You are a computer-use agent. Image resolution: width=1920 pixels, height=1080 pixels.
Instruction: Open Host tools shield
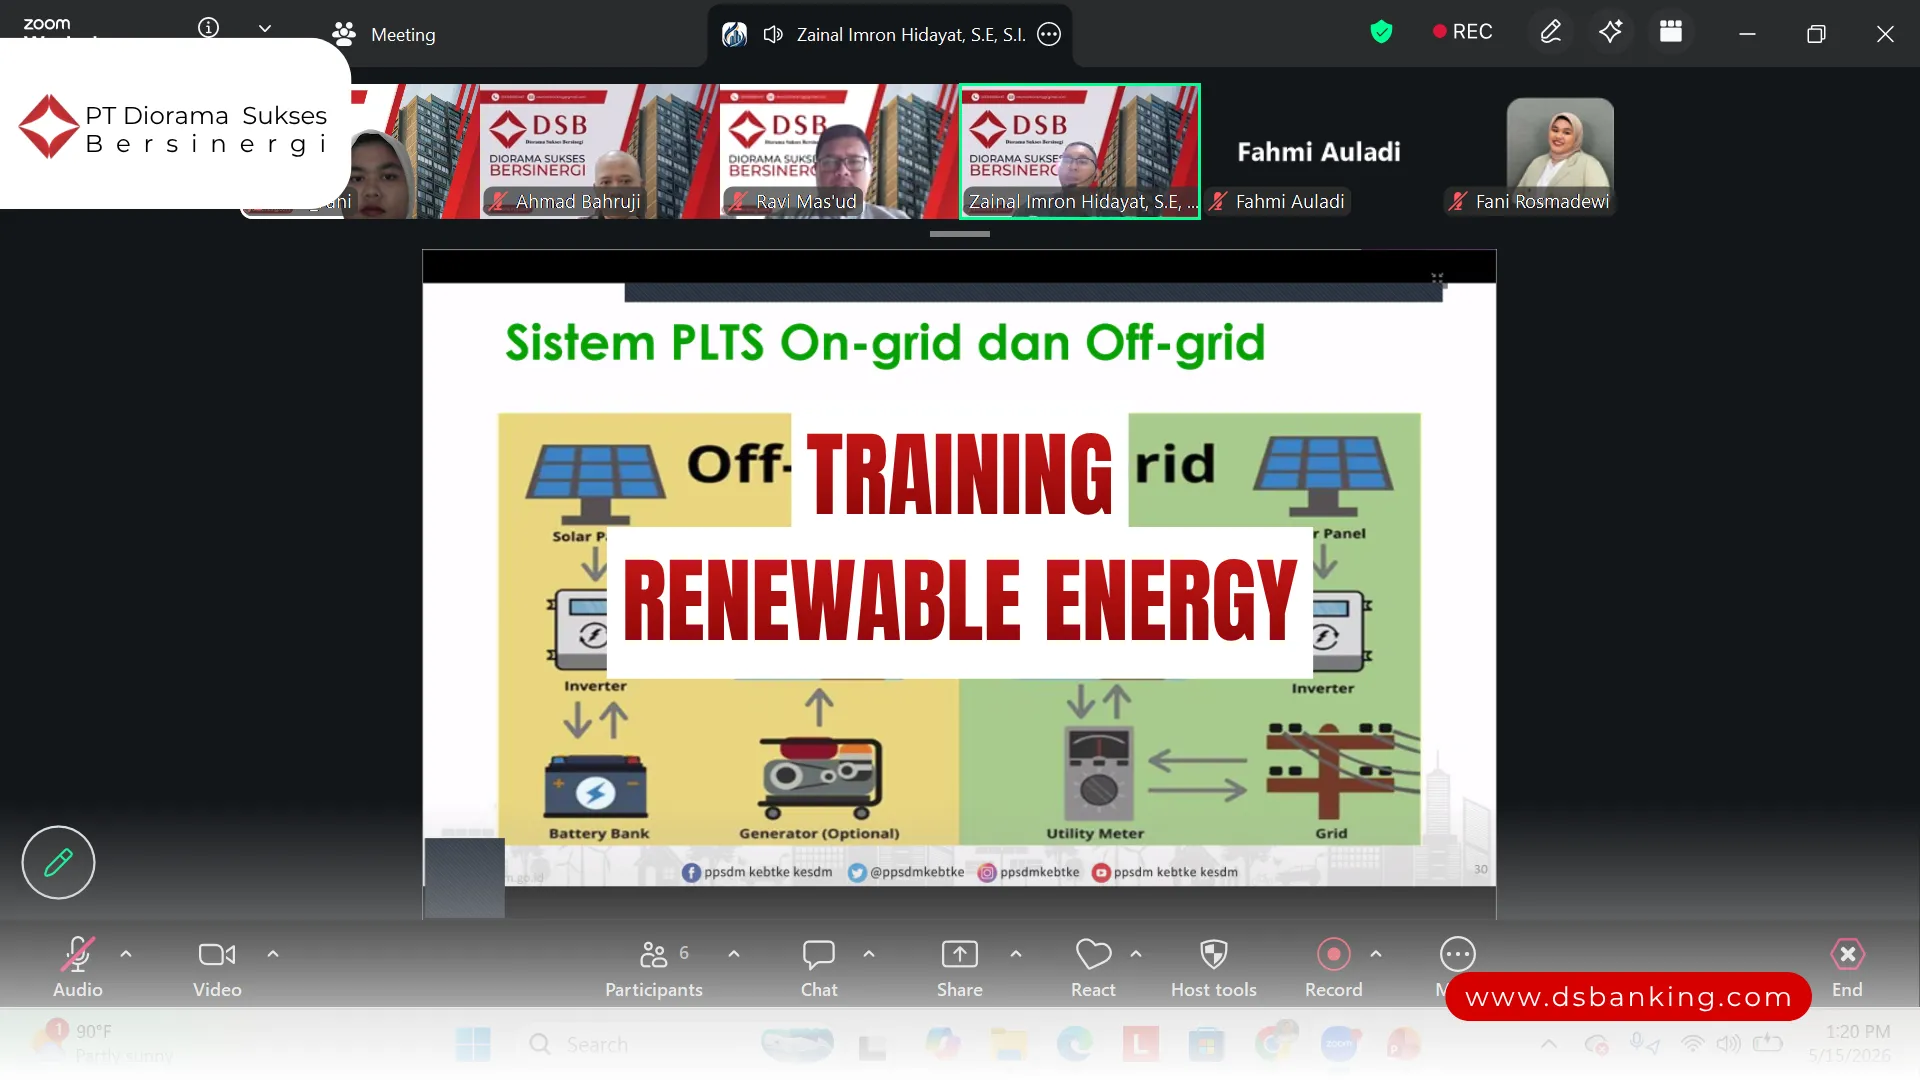1214,968
